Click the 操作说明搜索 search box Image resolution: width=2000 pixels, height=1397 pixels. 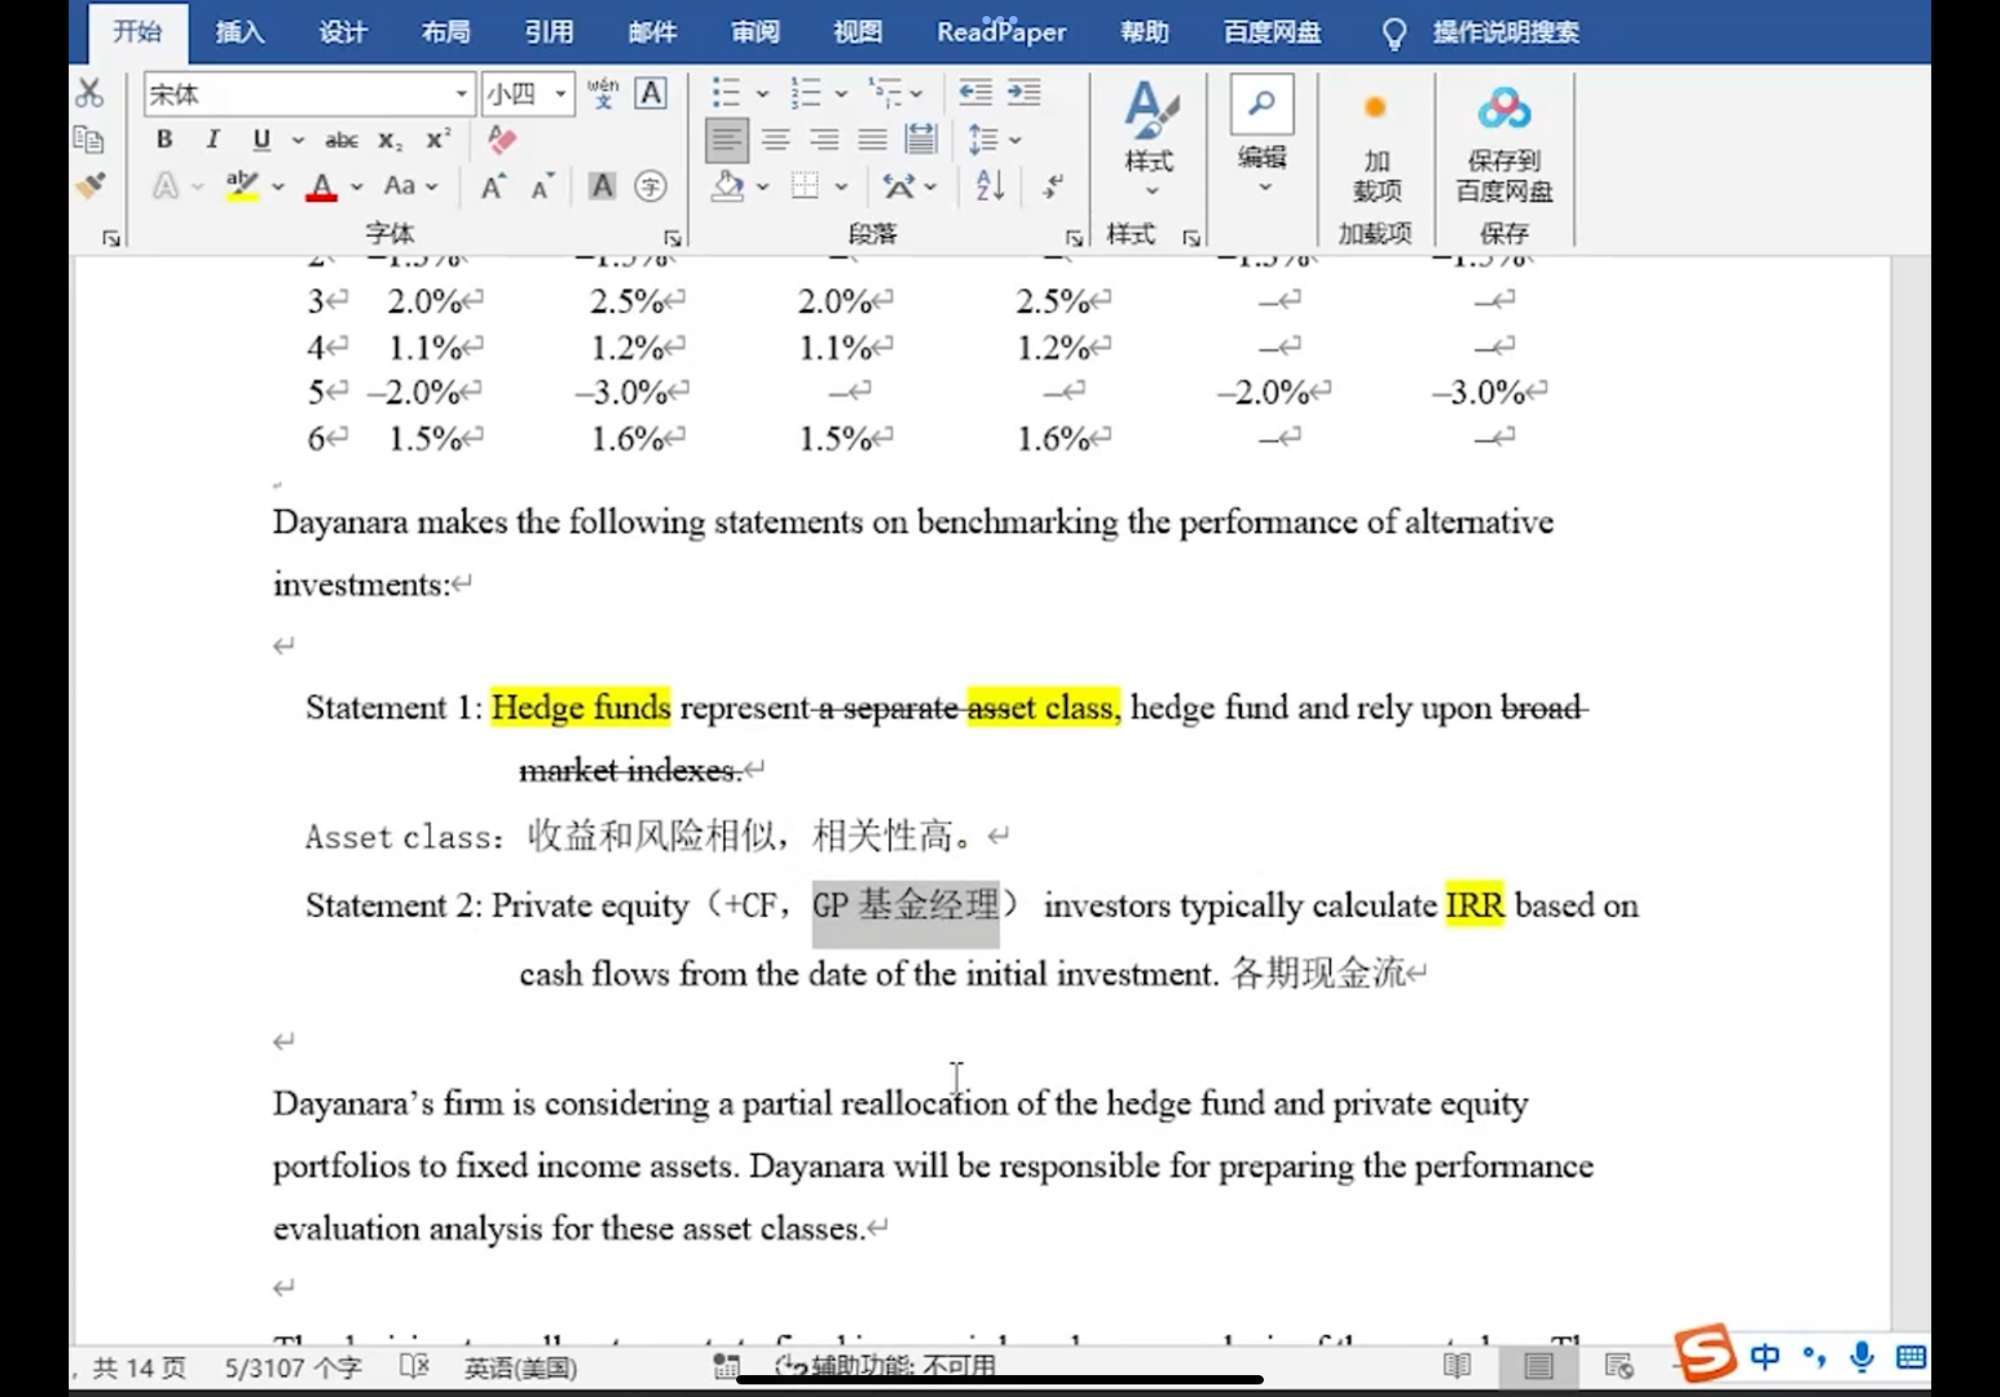point(1505,32)
